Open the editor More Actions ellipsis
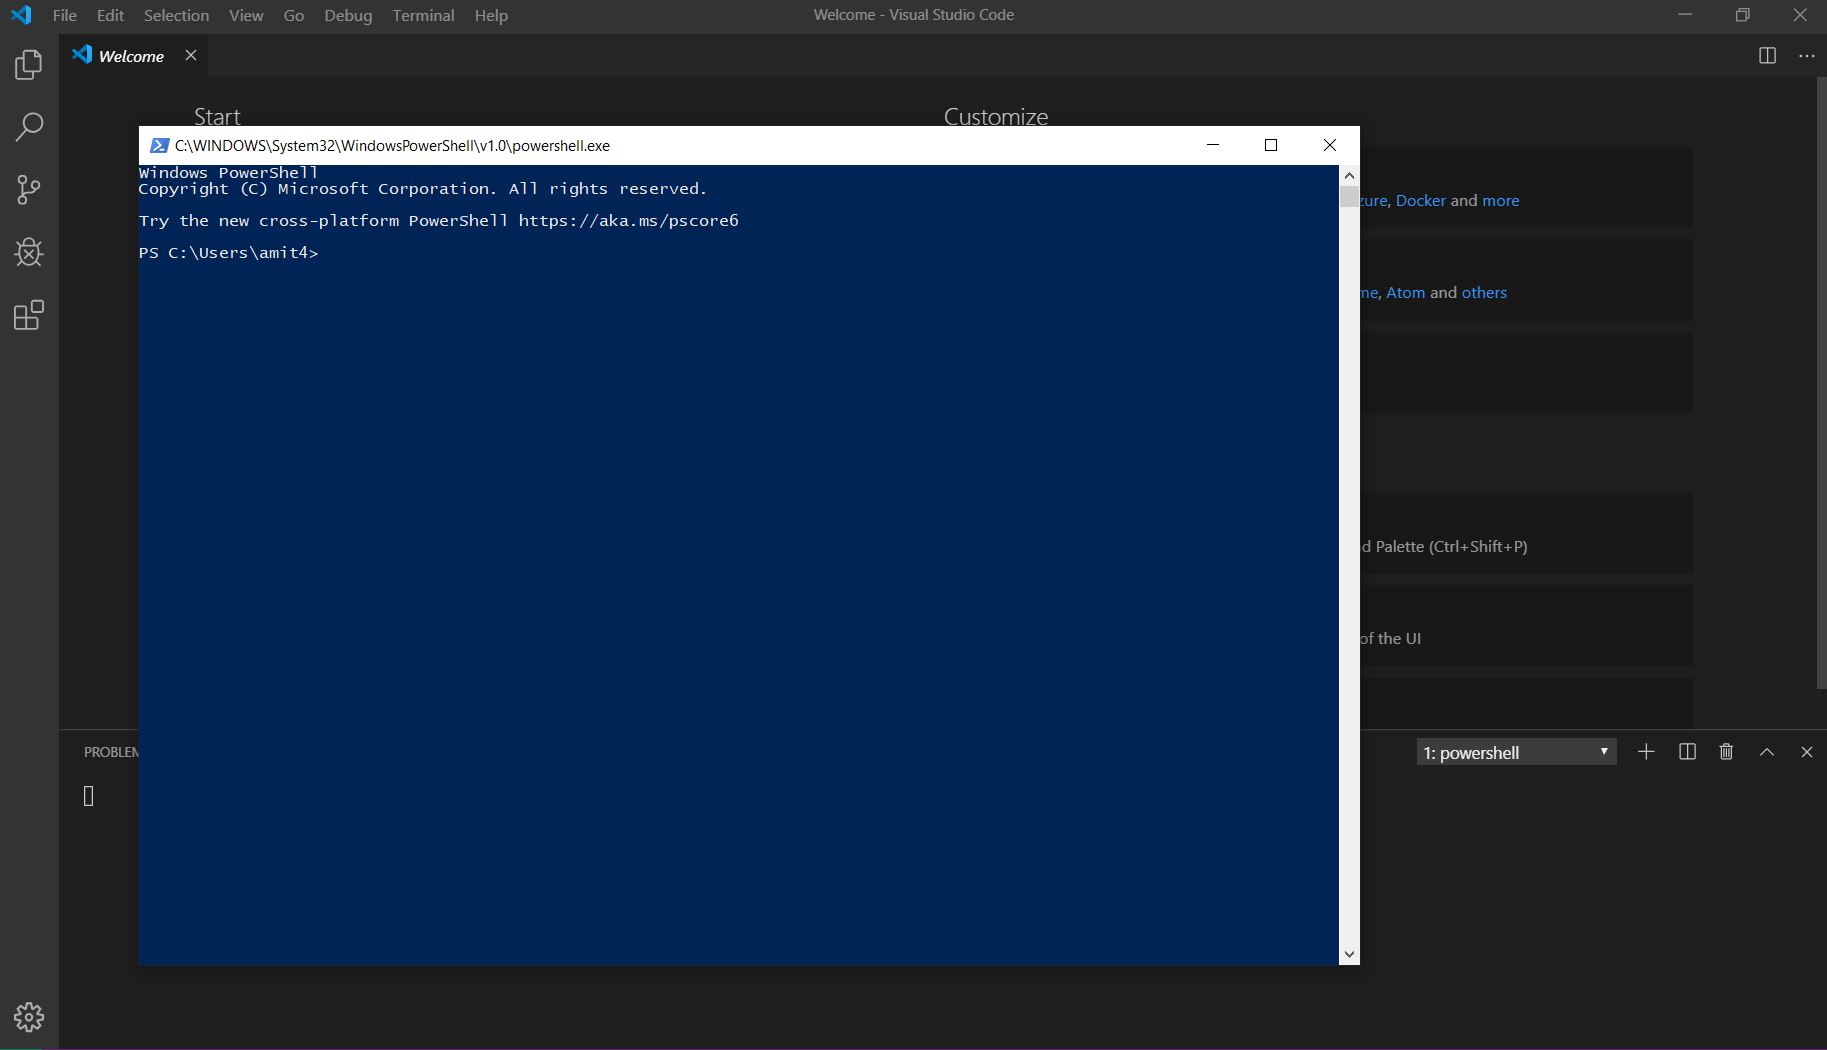Viewport: 1827px width, 1050px height. pos(1806,56)
